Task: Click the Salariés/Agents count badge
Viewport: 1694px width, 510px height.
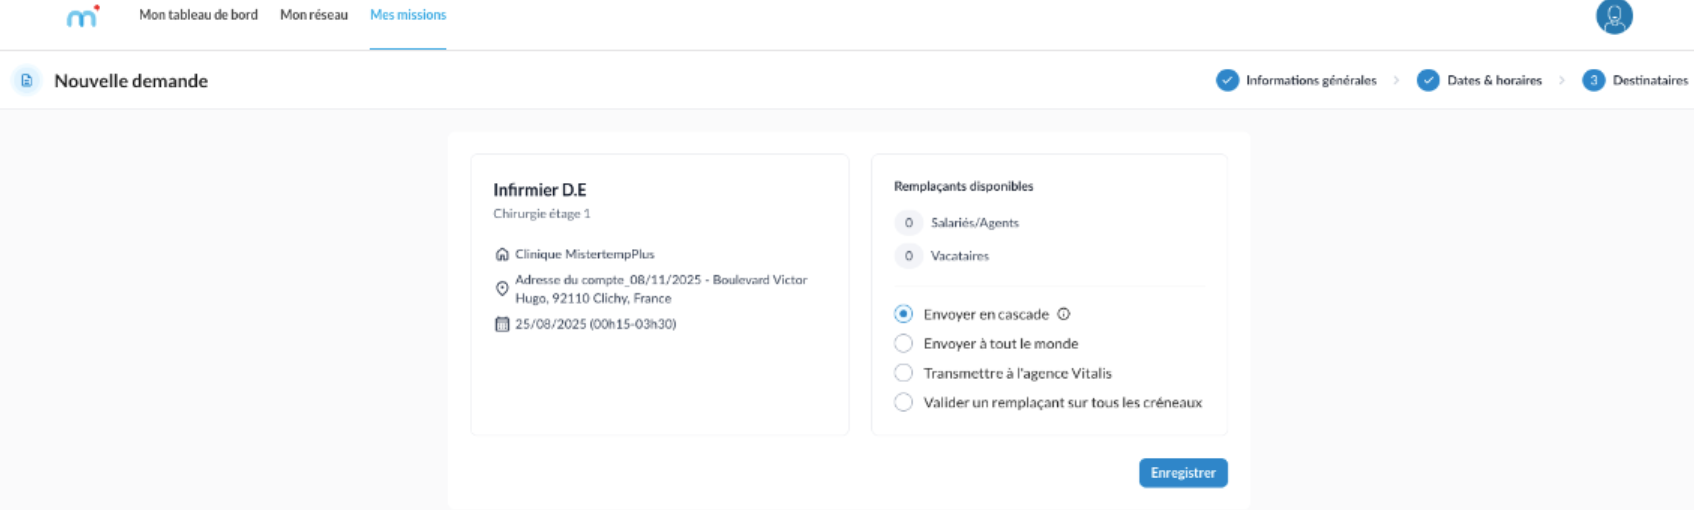Action: [x=908, y=223]
